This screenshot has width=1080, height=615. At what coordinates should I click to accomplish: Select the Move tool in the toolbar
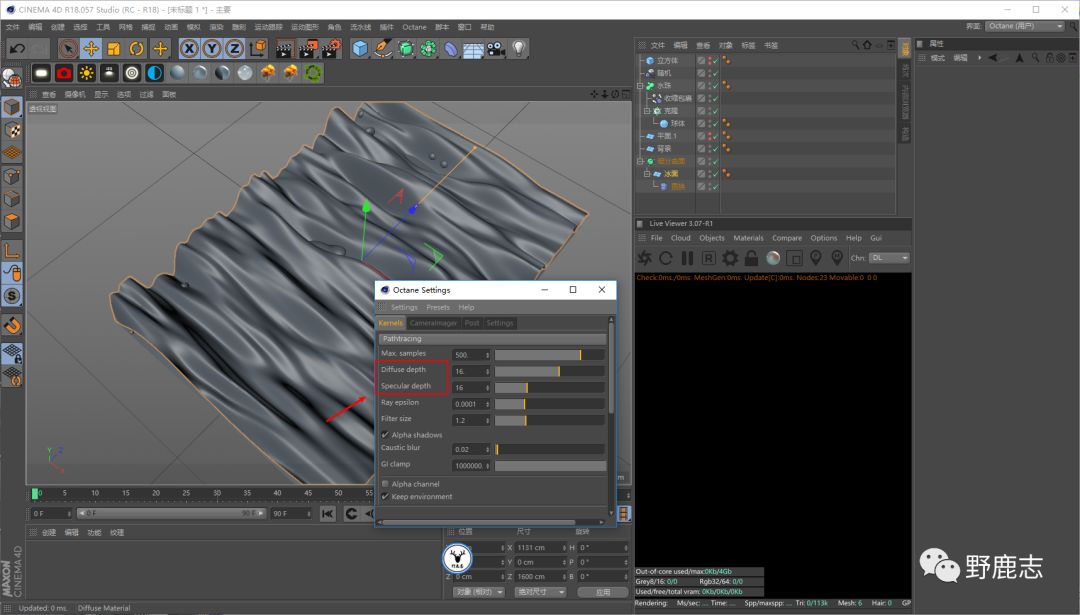(x=91, y=48)
